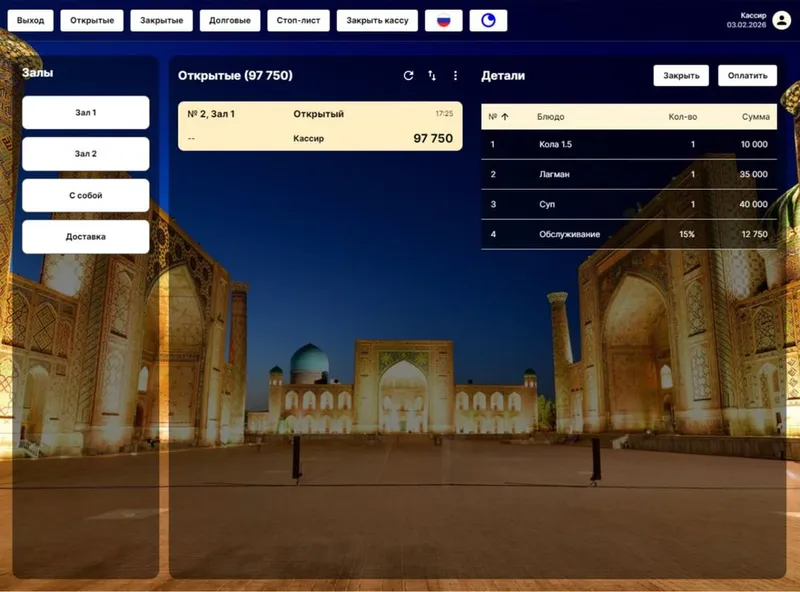Click the sort arrows icon for orders
Viewport: 800px width, 592px height.
point(432,76)
